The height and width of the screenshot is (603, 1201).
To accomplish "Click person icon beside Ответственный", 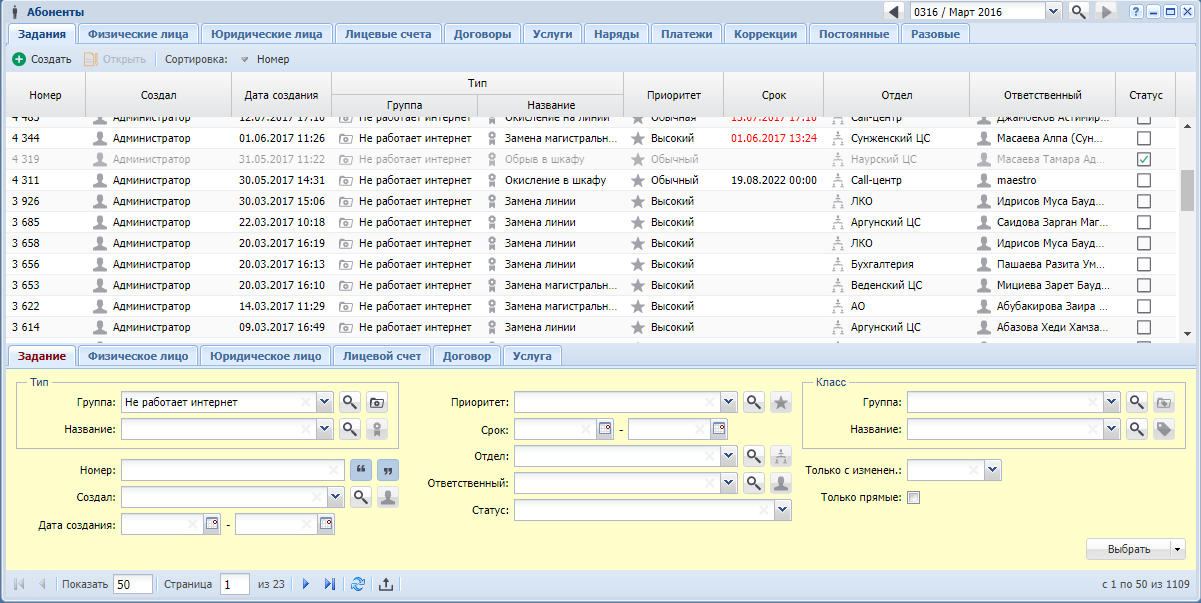I will tap(780, 483).
